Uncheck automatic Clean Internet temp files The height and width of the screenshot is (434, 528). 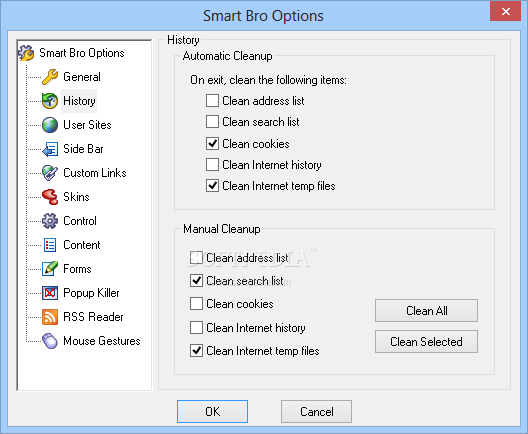tap(212, 186)
